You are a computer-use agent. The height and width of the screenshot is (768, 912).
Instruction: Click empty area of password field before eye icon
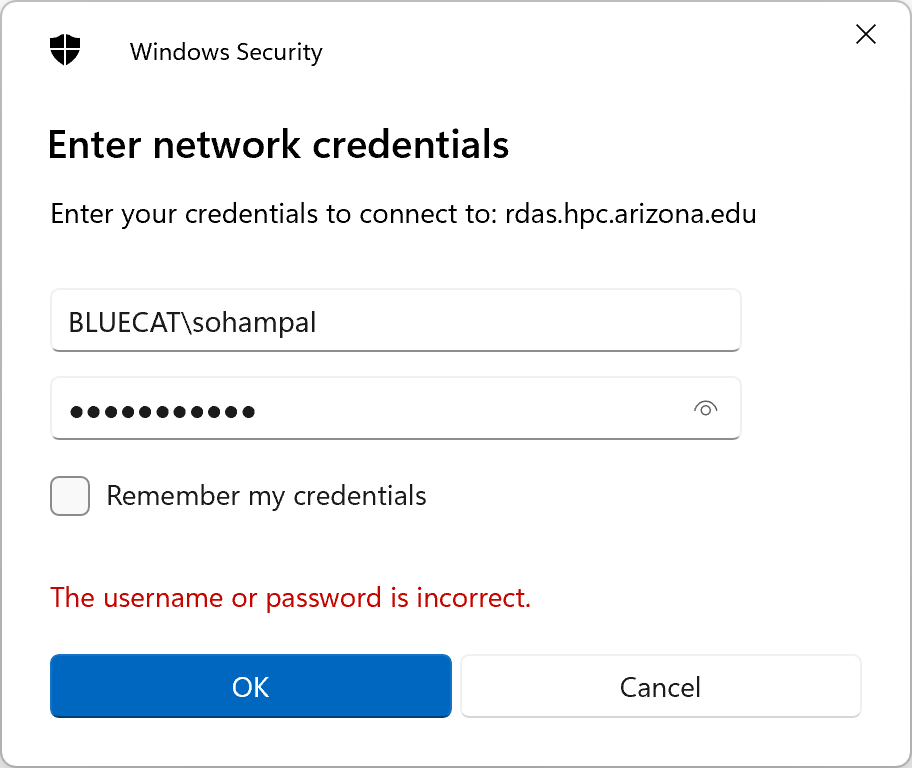coord(465,408)
